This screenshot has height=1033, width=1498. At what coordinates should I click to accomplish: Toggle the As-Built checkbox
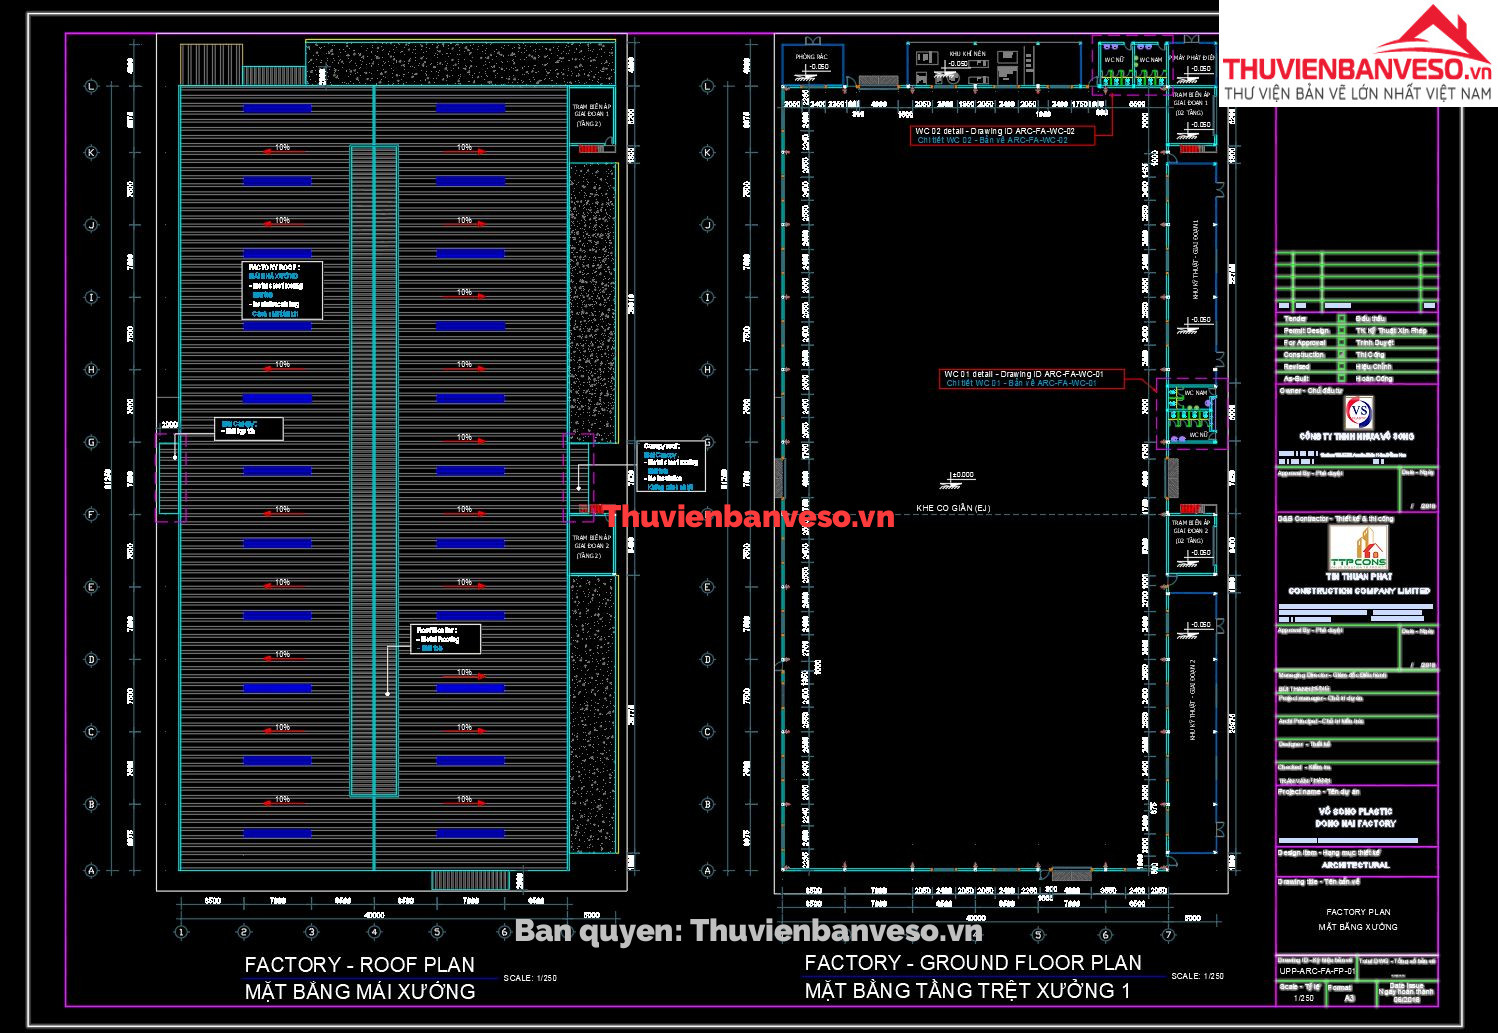click(x=1341, y=379)
